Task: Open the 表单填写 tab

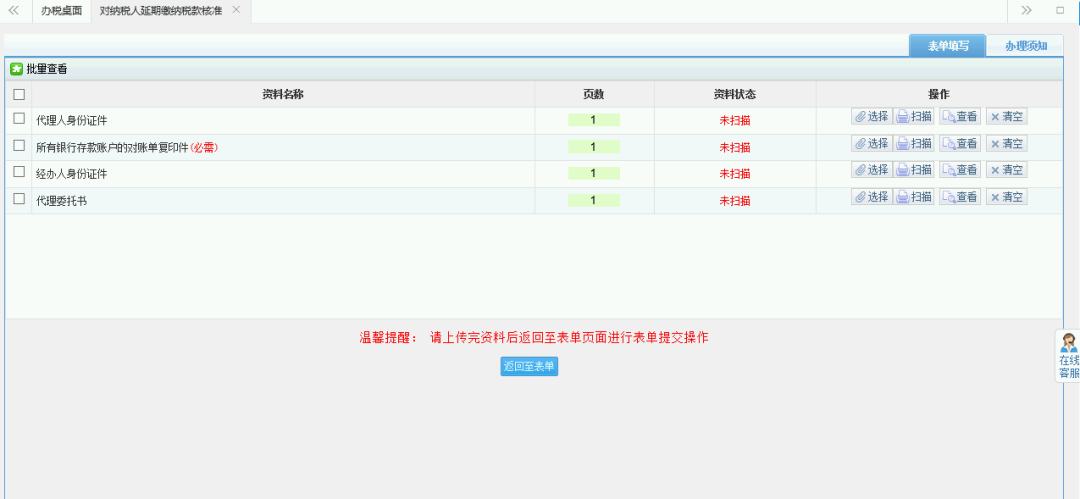Action: (x=948, y=45)
